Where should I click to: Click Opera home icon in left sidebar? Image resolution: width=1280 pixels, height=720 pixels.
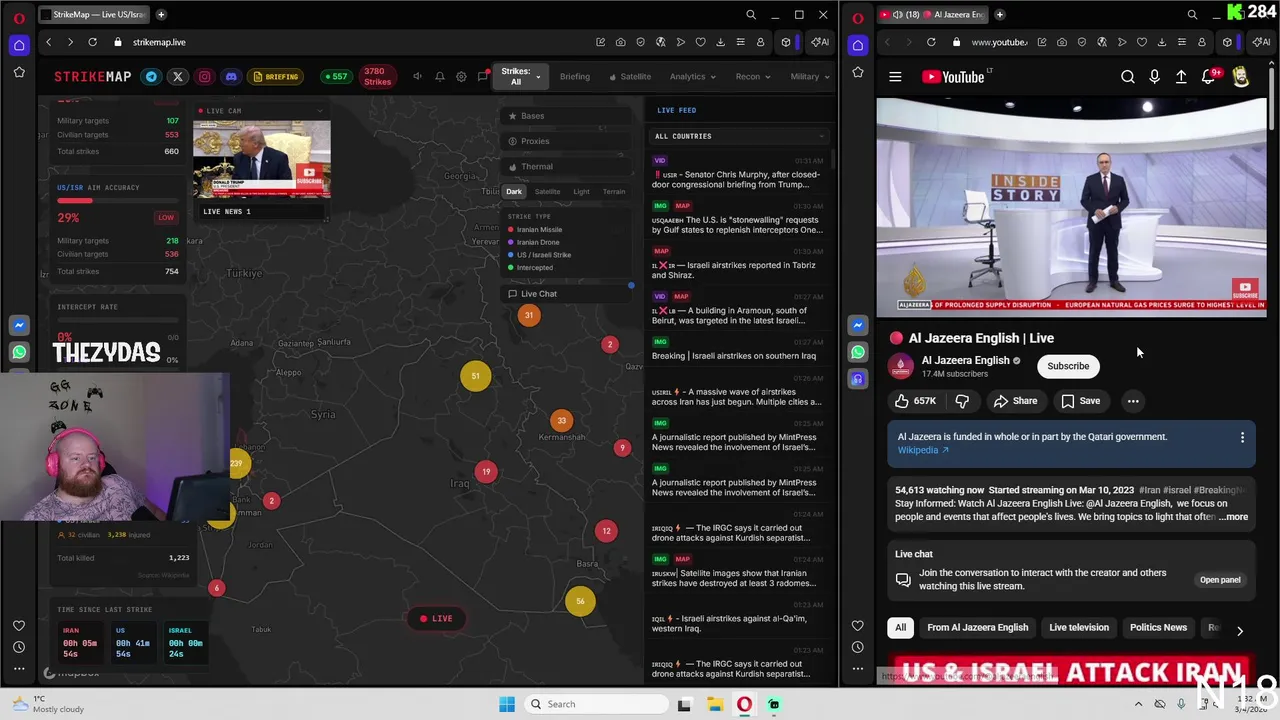19,45
